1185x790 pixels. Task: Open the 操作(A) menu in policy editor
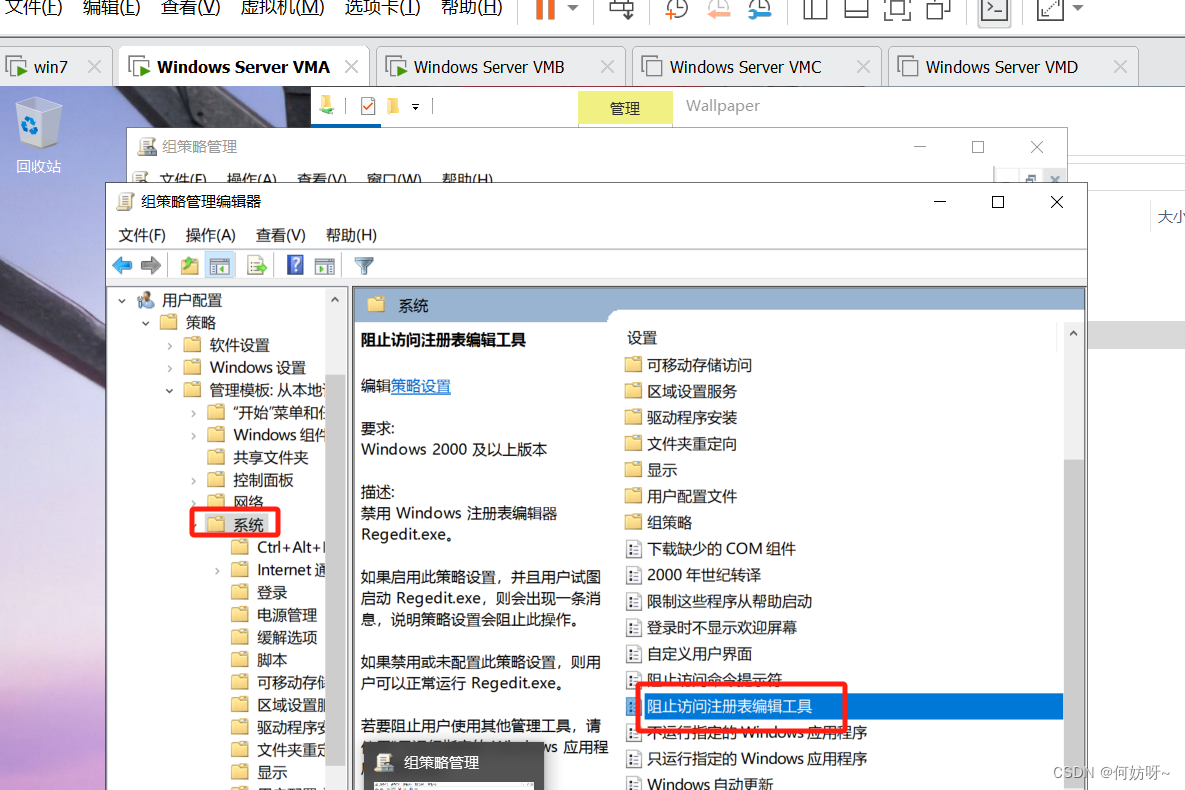pos(211,235)
